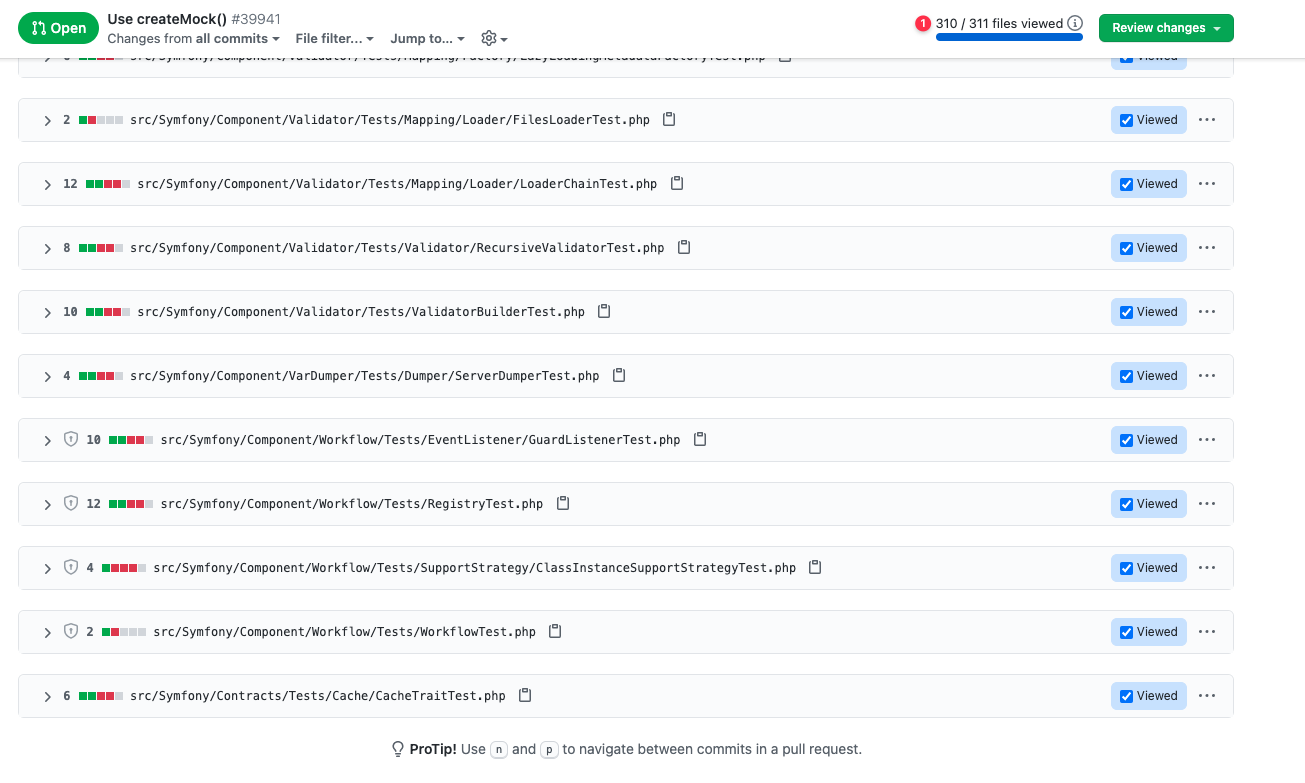The height and width of the screenshot is (783, 1305).
Task: Open ServerDumperTest.php file link
Action: point(364,376)
